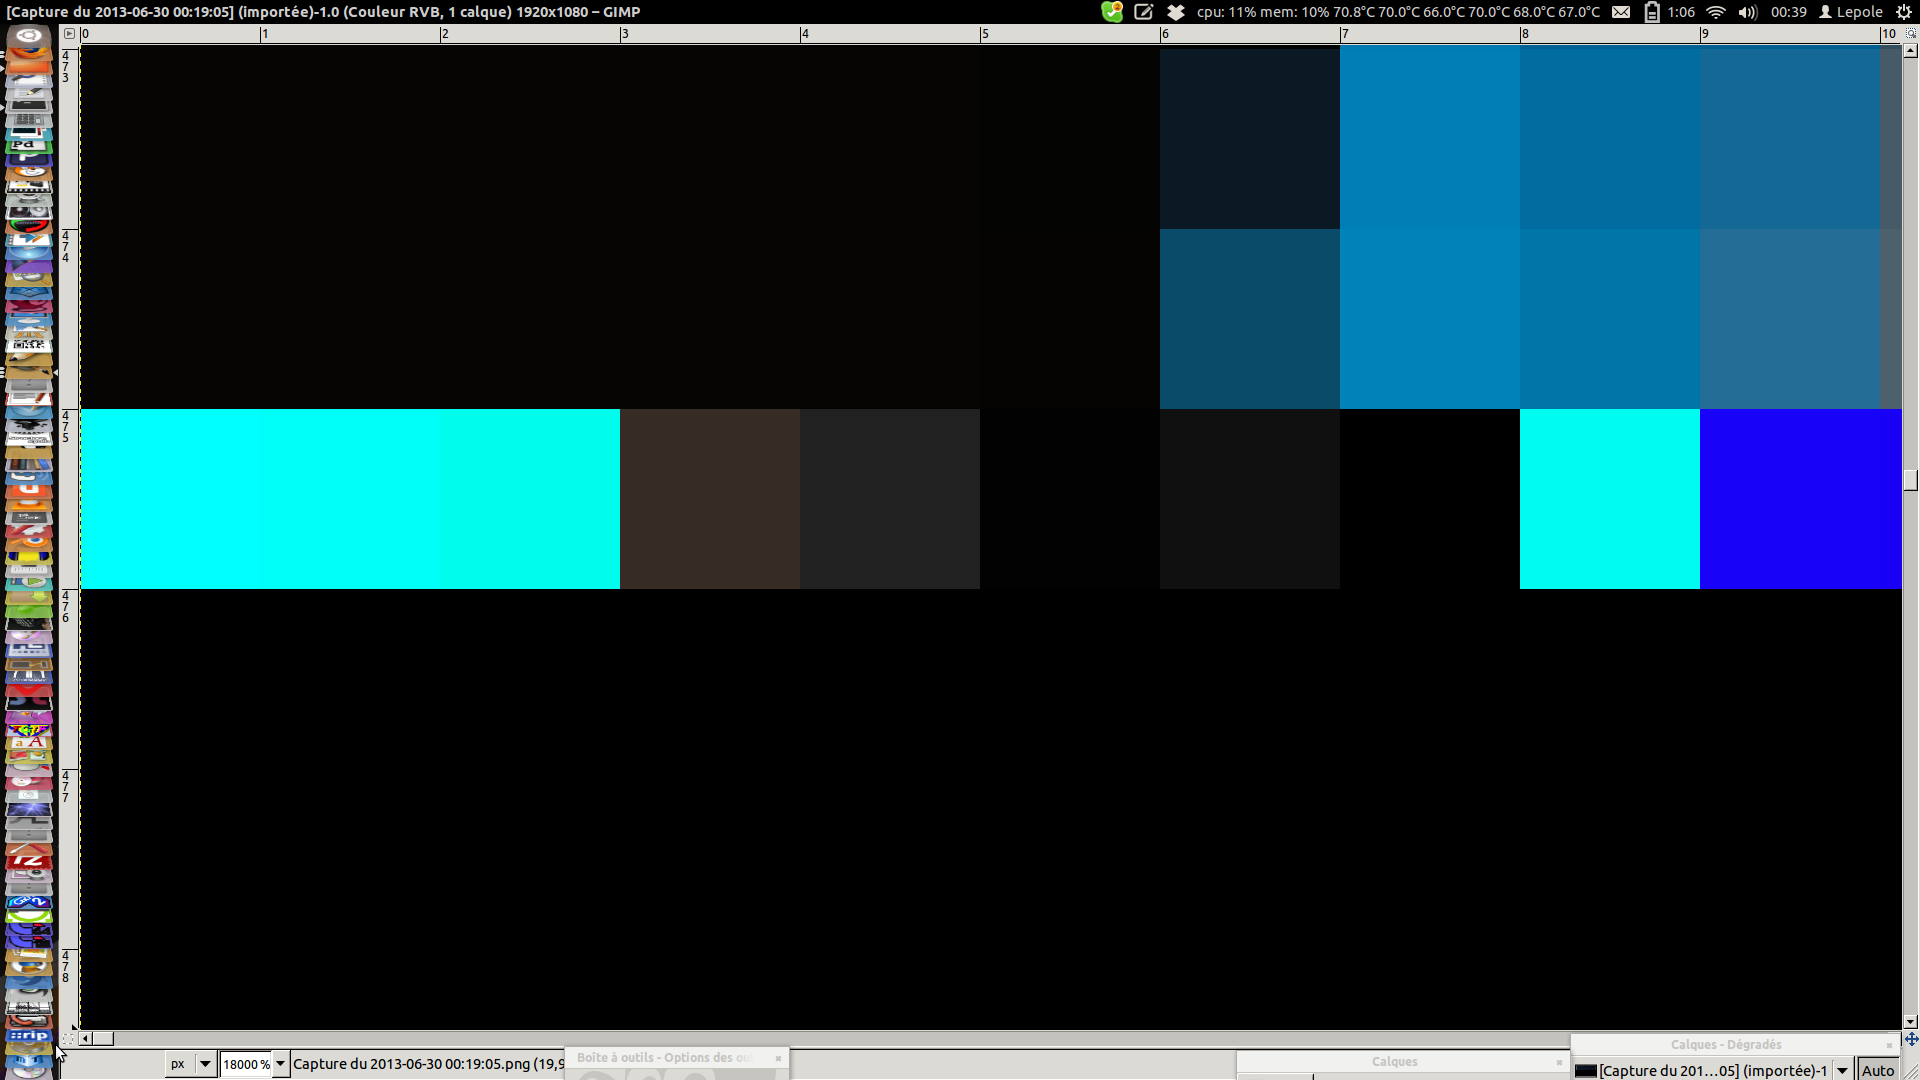This screenshot has width=1920, height=1080.
Task: Click the navigation cross icon at bottom-right
Action: (x=1911, y=1039)
